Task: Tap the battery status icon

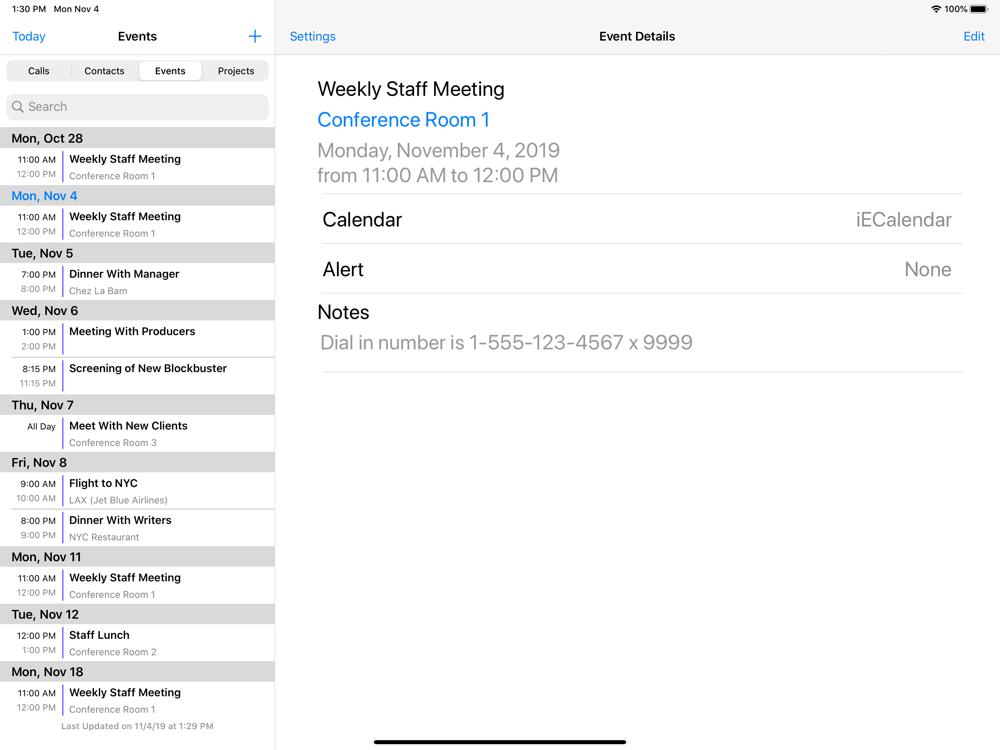Action: 979,9
